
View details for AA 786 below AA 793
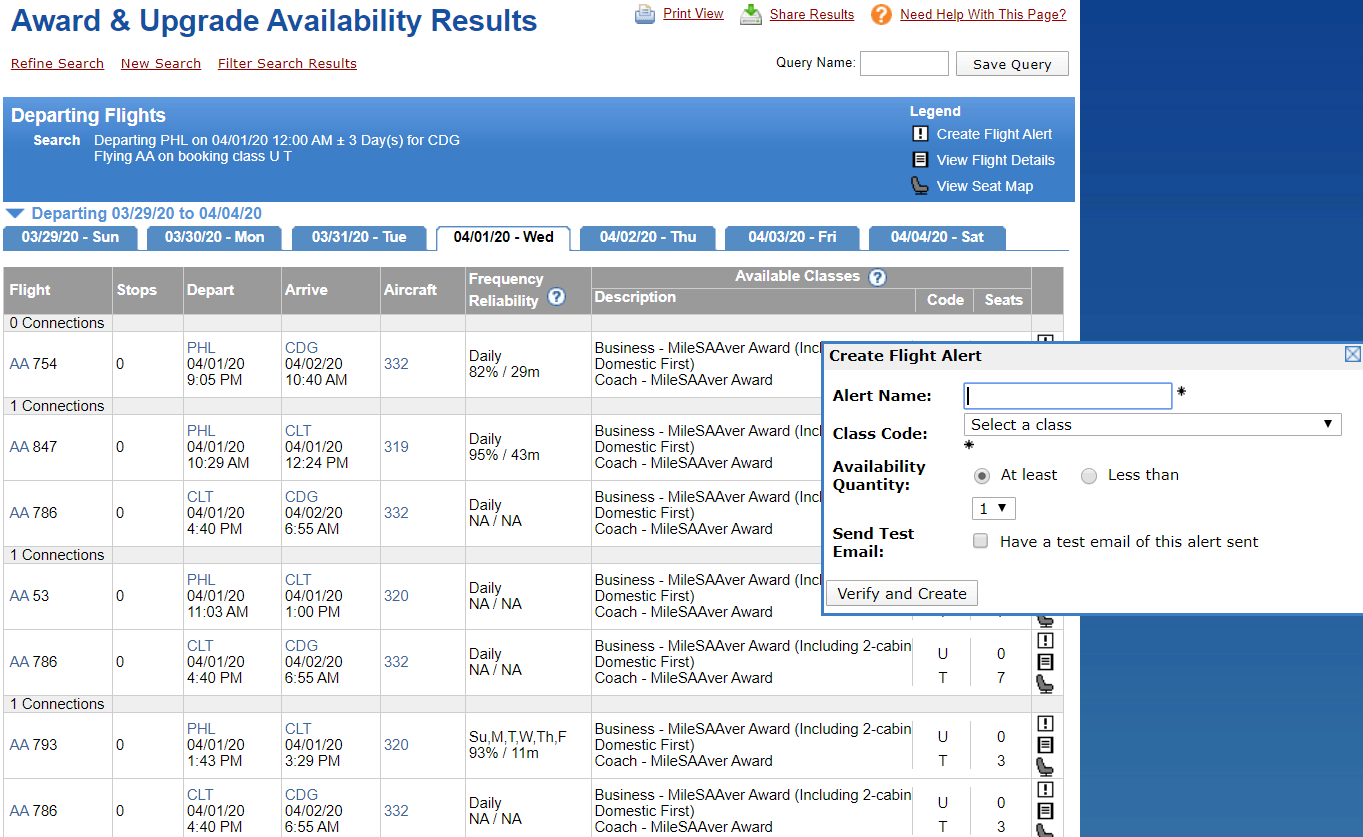point(1045,811)
